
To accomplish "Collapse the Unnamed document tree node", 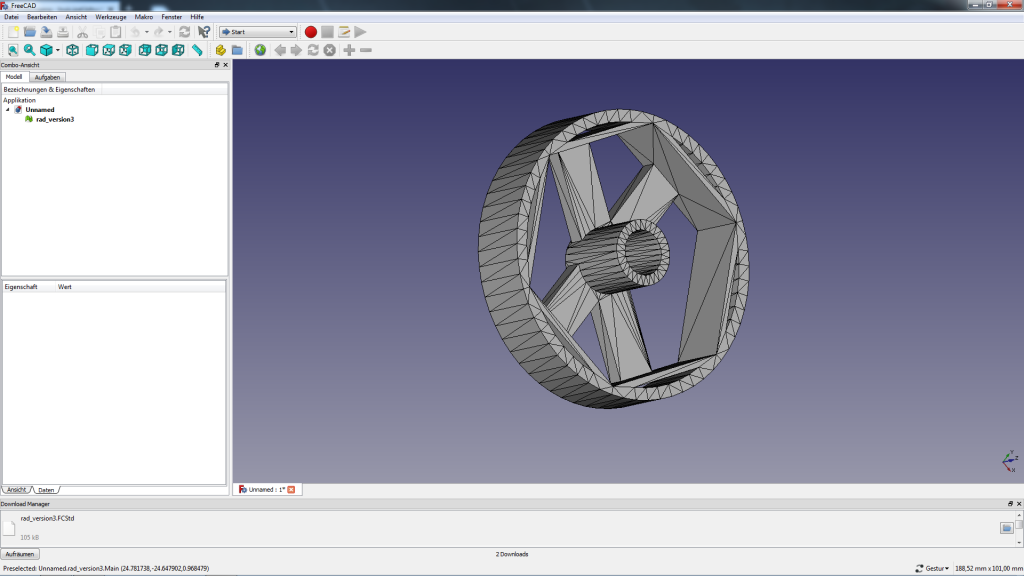I will click(8, 110).
